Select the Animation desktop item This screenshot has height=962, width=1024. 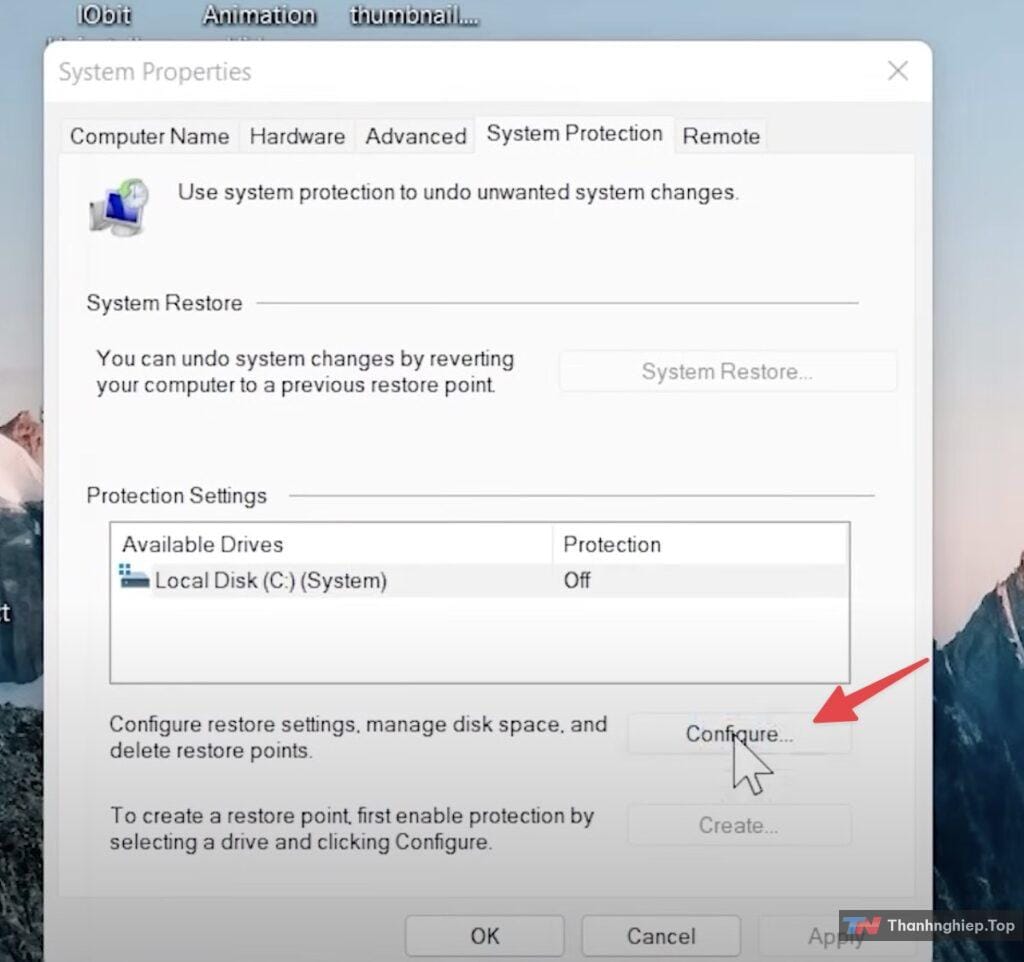tap(259, 15)
